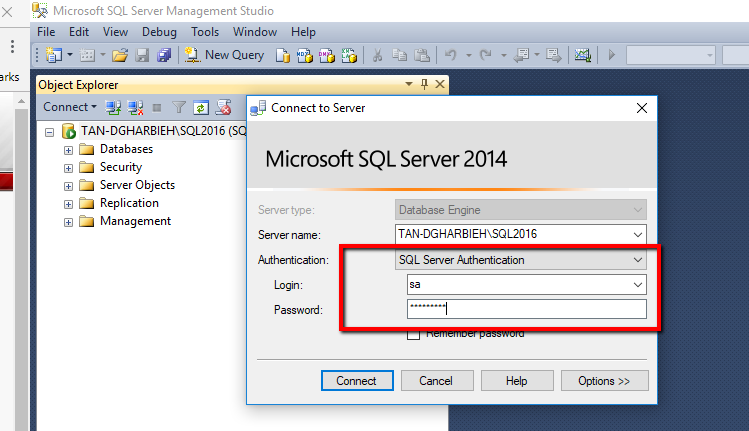The width and height of the screenshot is (749, 431).
Task: Open the Undo history dropdown arrow
Action: tap(469, 56)
